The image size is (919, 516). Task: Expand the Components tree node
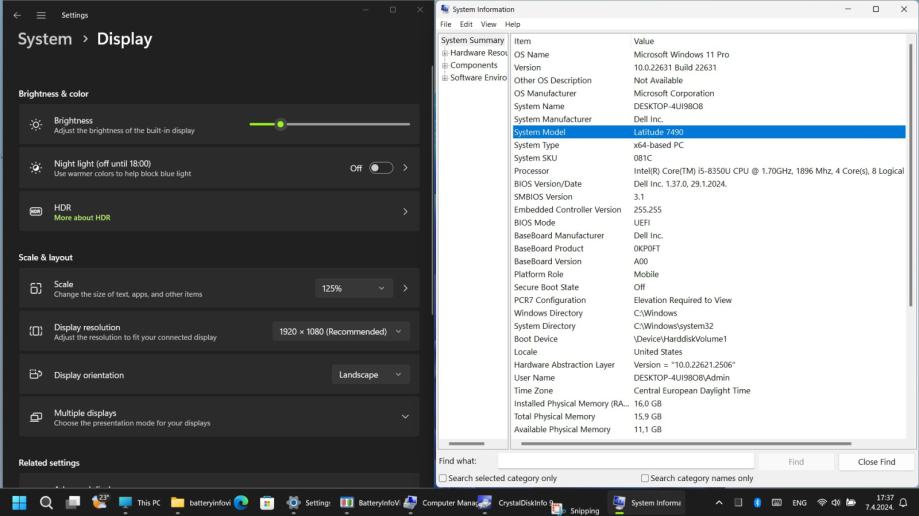(445, 66)
